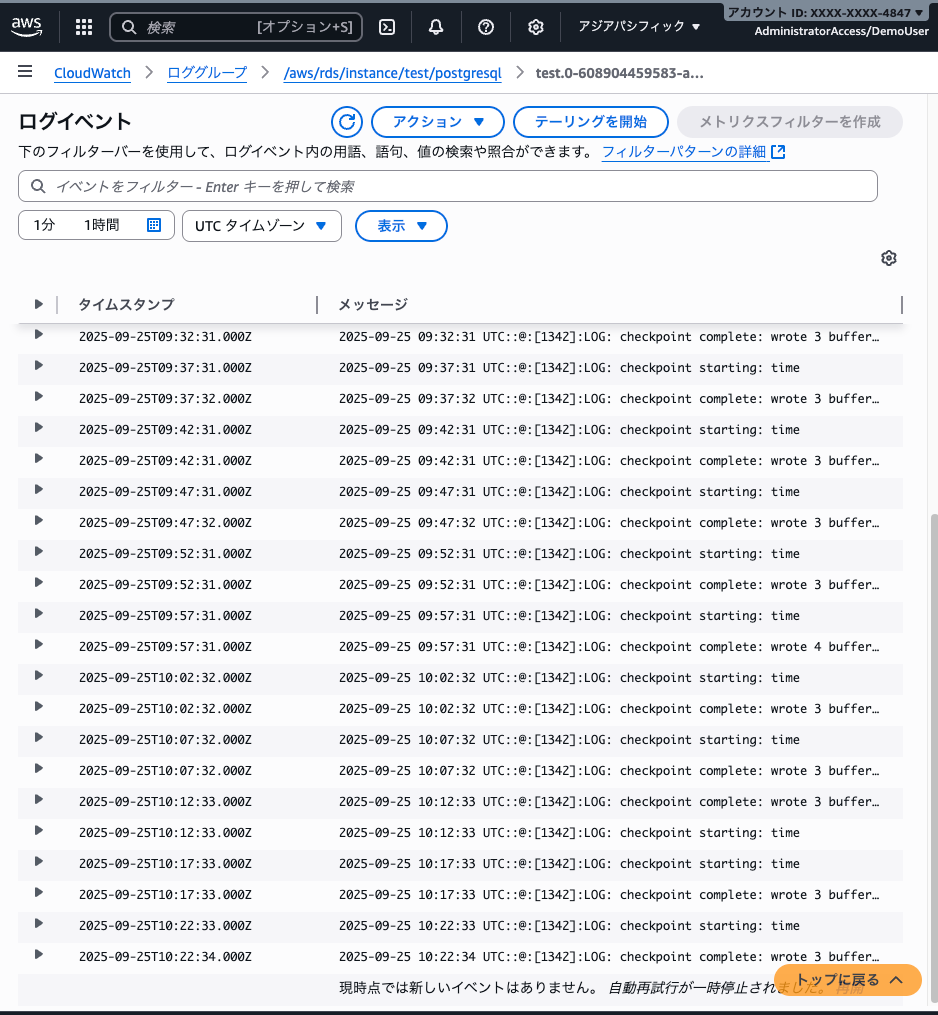The height and width of the screenshot is (1015, 938).
Task: Open the 表示 display dropdown
Action: click(x=401, y=226)
